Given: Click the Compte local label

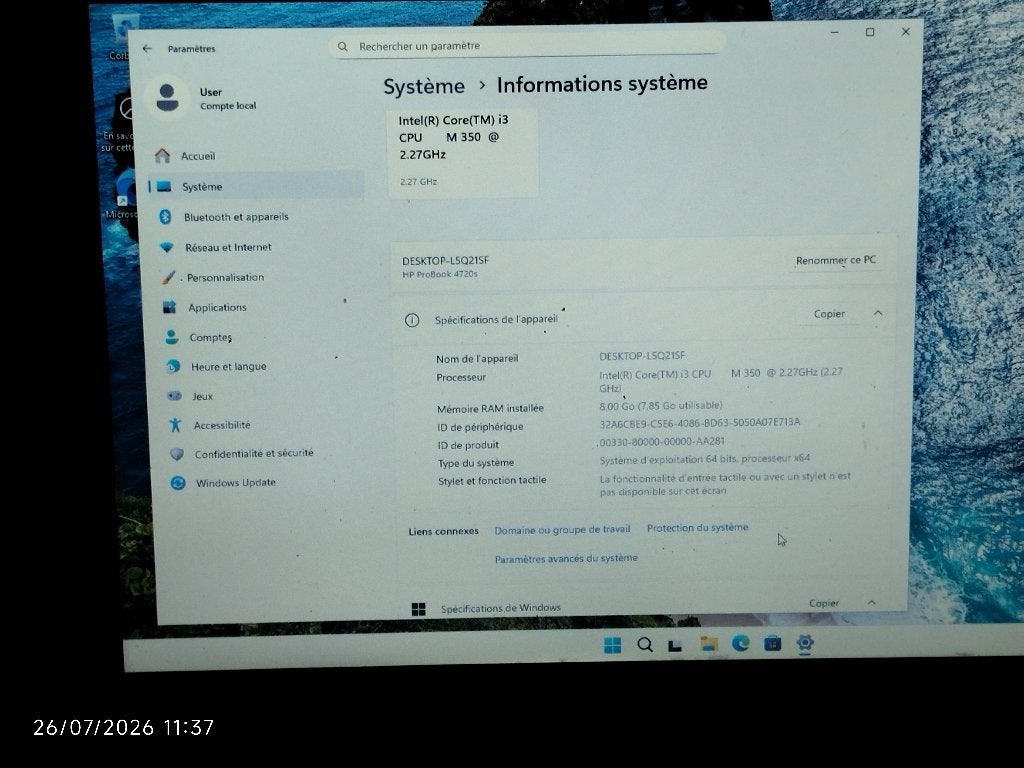Looking at the screenshot, I should pos(228,106).
